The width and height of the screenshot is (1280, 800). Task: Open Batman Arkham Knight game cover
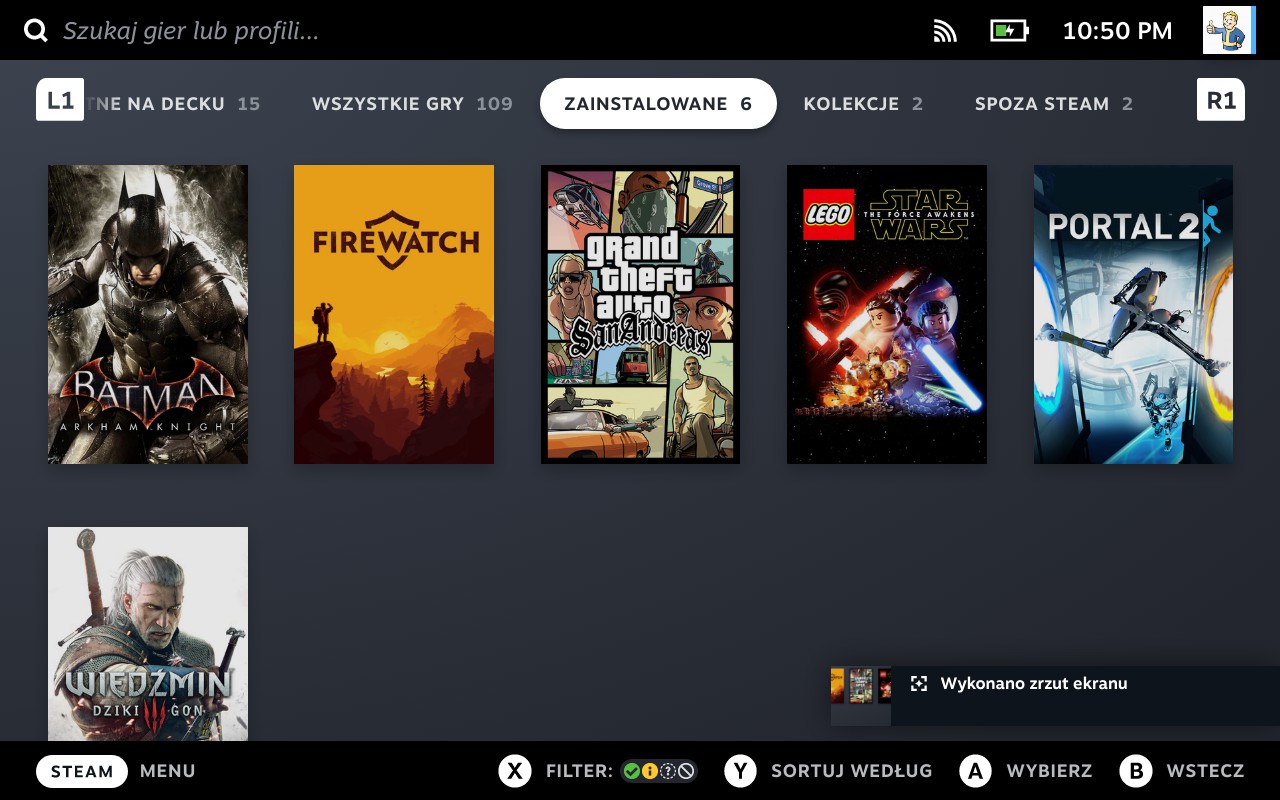[148, 314]
